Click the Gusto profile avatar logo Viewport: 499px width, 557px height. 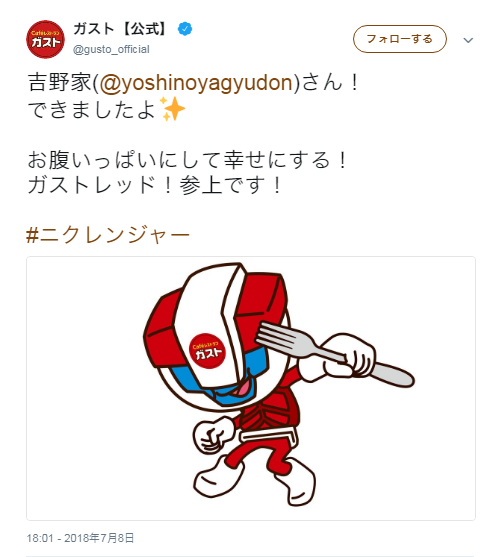pyautogui.click(x=45, y=39)
